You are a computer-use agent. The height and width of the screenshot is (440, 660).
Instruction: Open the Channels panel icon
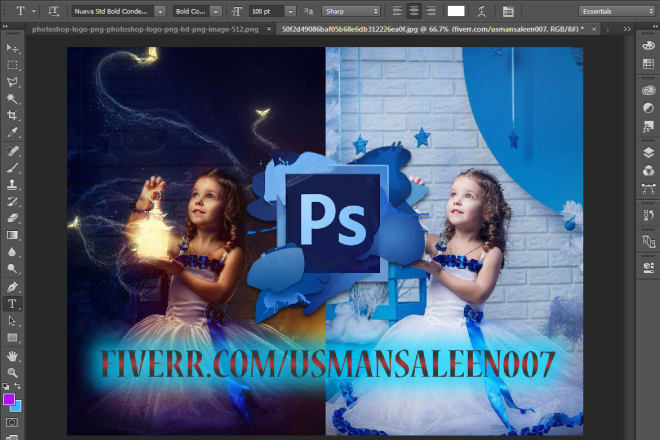[648, 171]
